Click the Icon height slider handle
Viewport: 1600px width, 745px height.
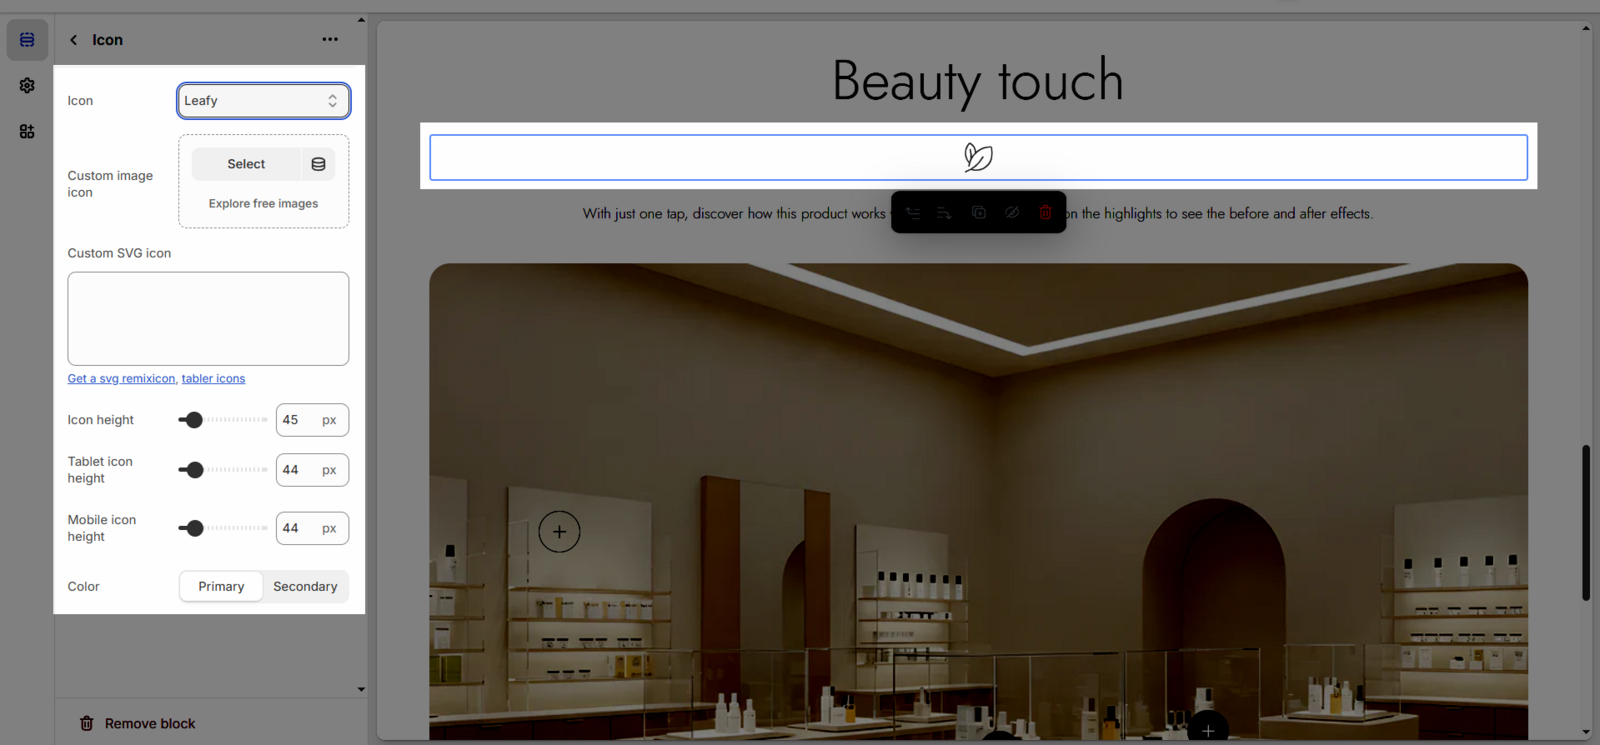point(194,420)
